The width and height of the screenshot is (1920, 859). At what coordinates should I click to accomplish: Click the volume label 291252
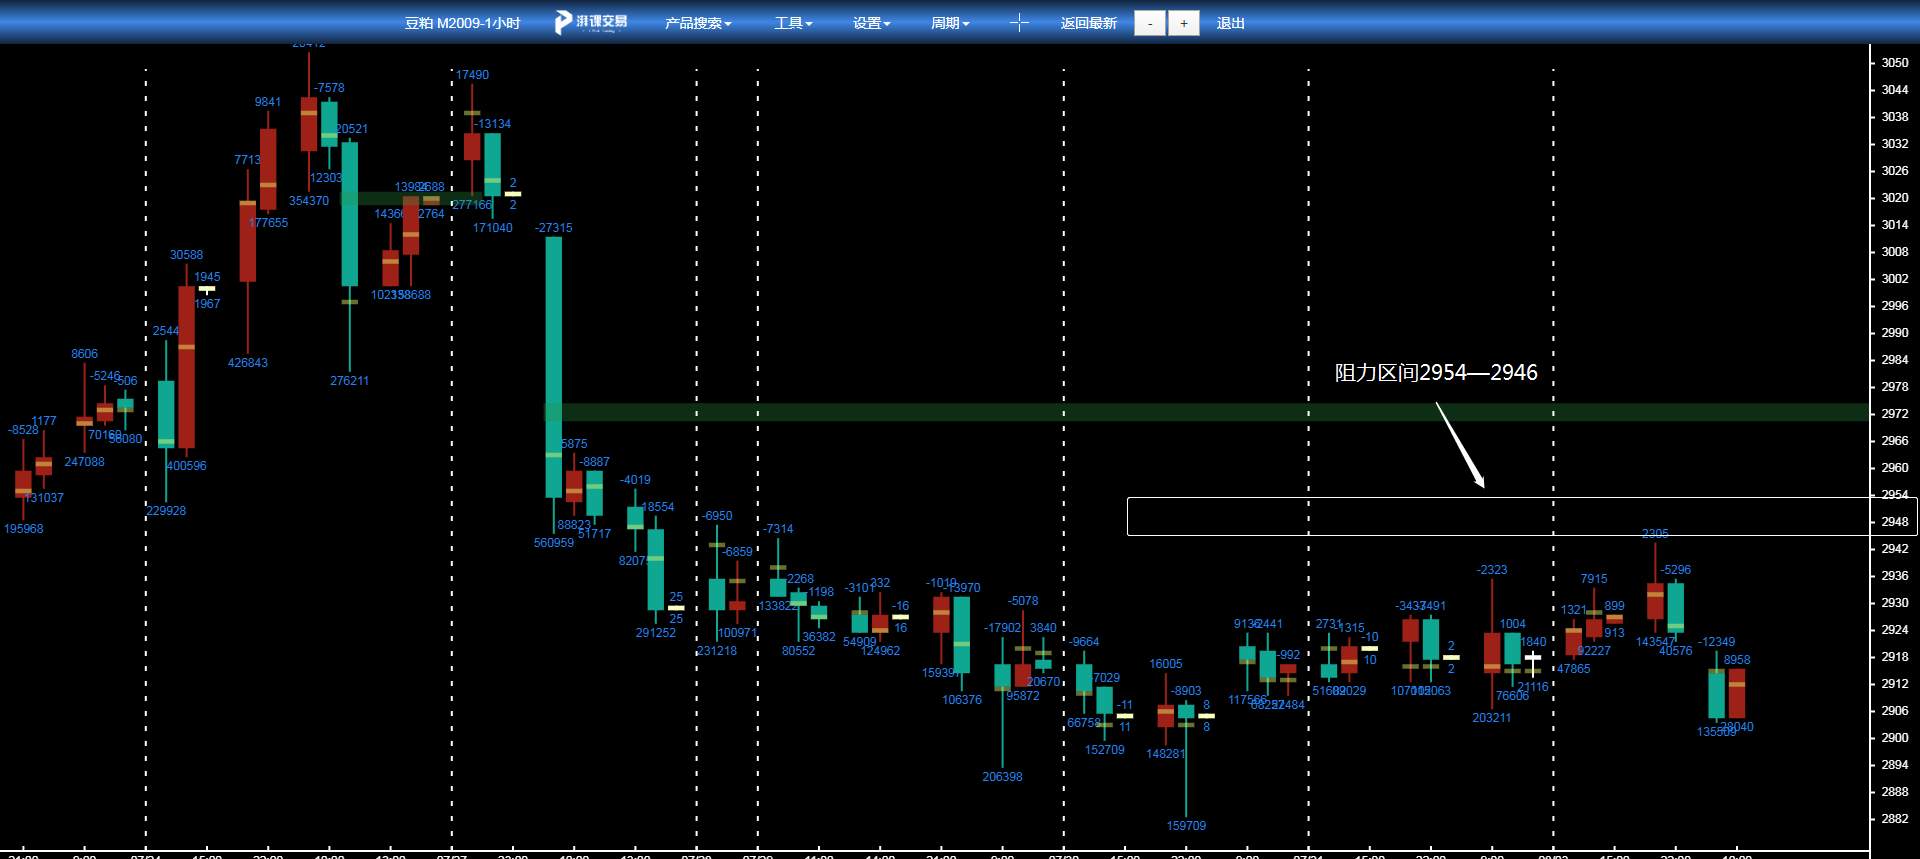(656, 633)
